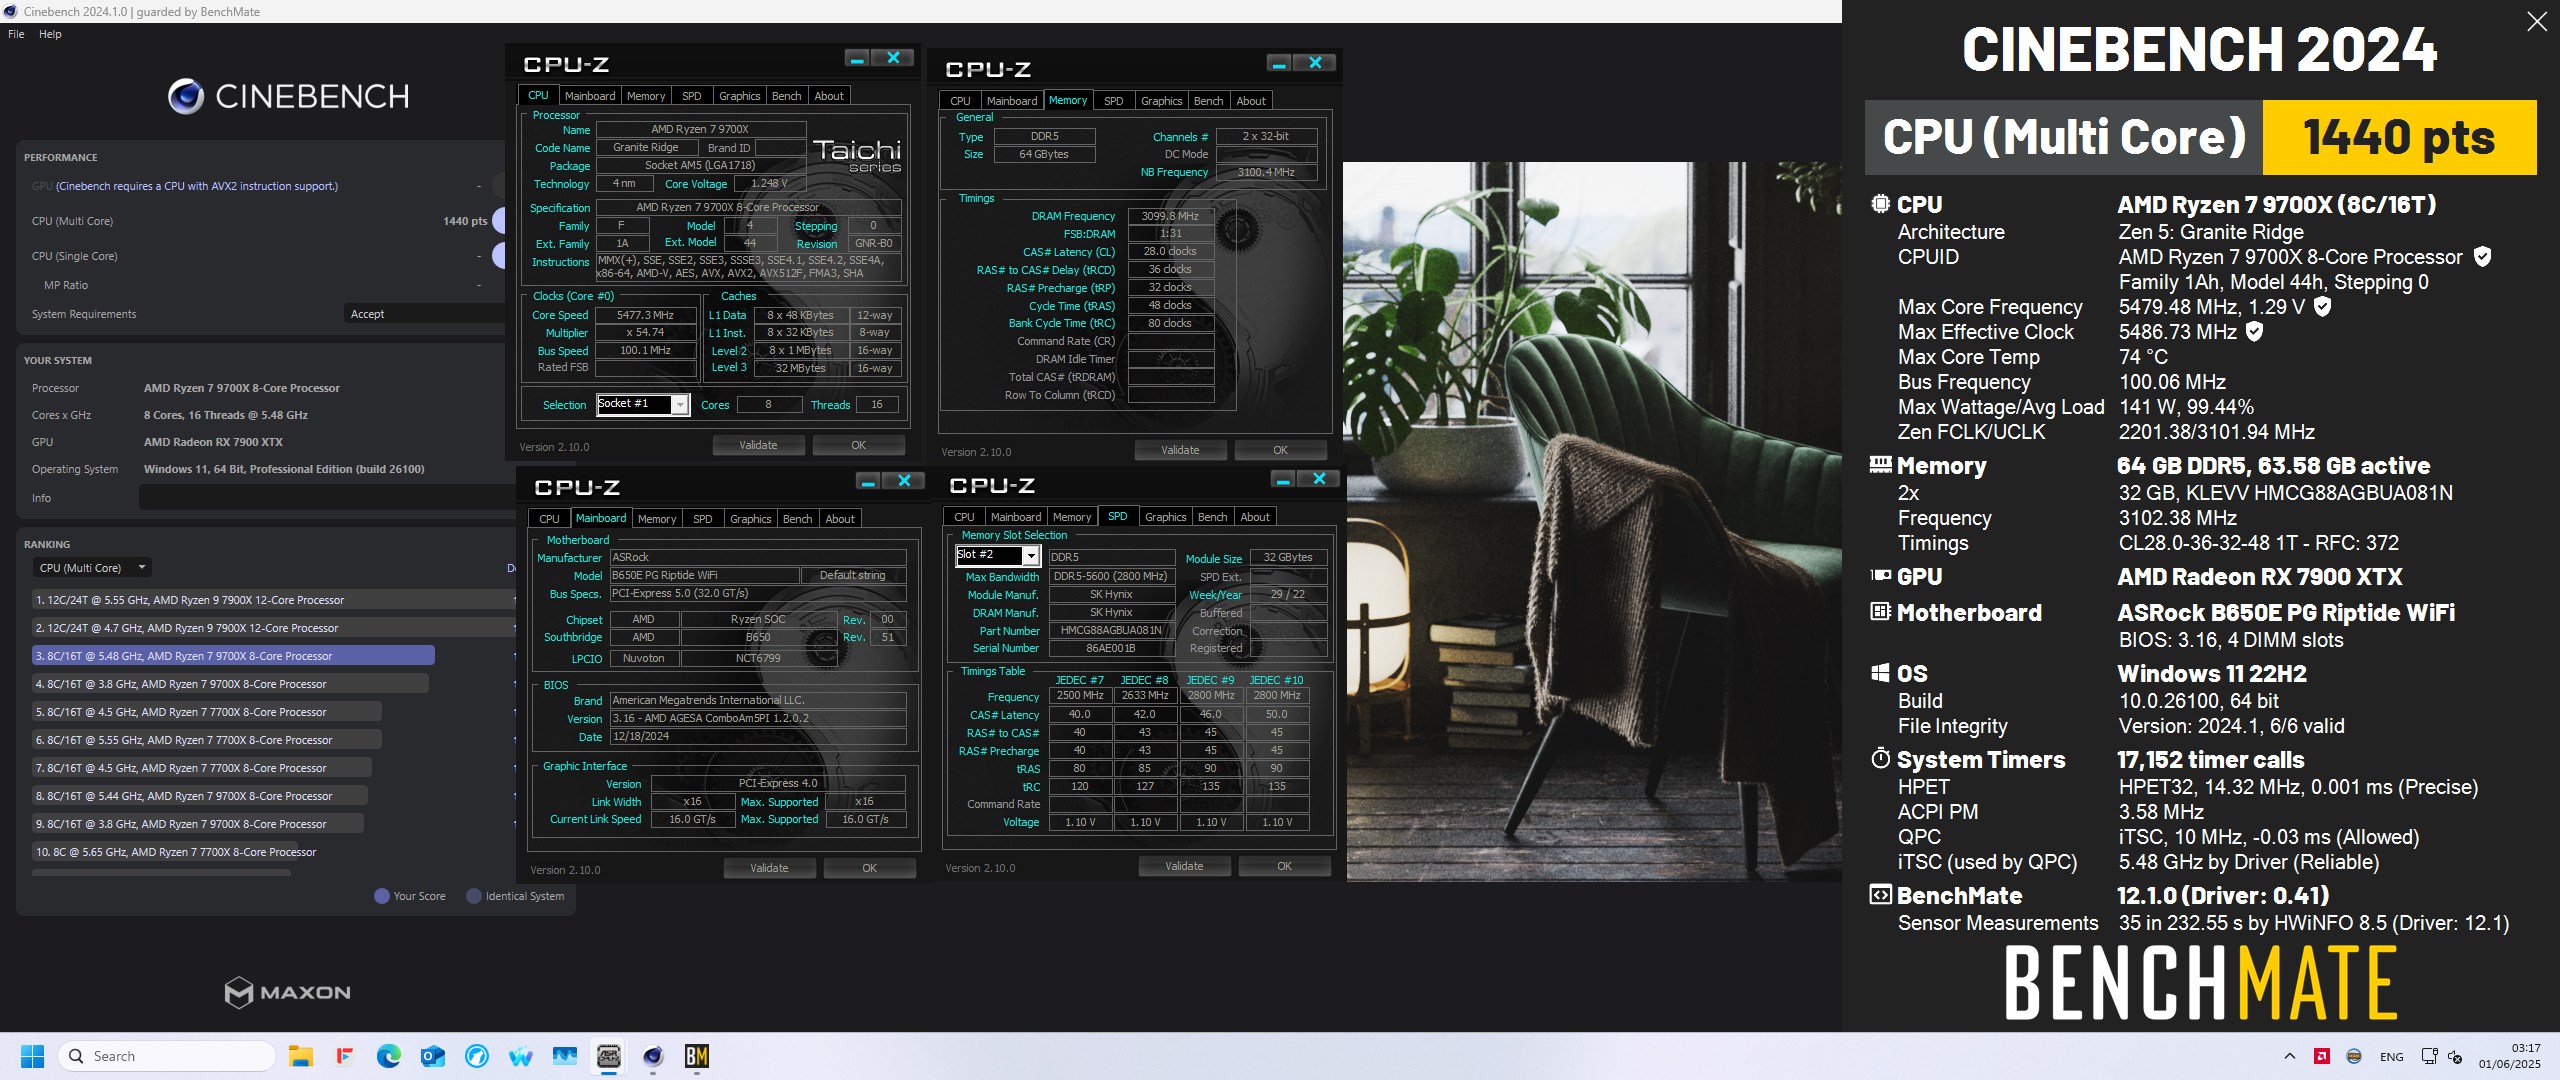Click shield icon beside Max Effective Clock

point(2255,332)
